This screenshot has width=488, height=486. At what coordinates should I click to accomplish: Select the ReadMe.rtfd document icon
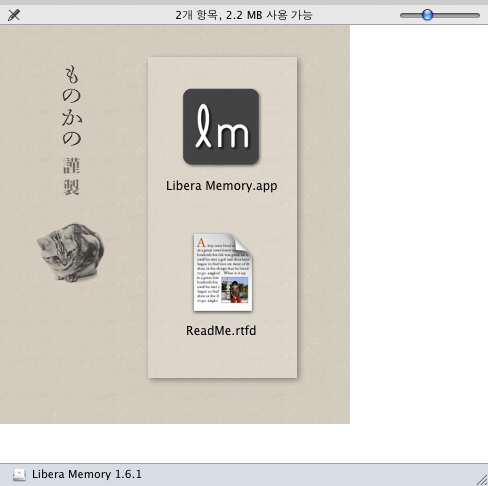pyautogui.click(x=223, y=272)
